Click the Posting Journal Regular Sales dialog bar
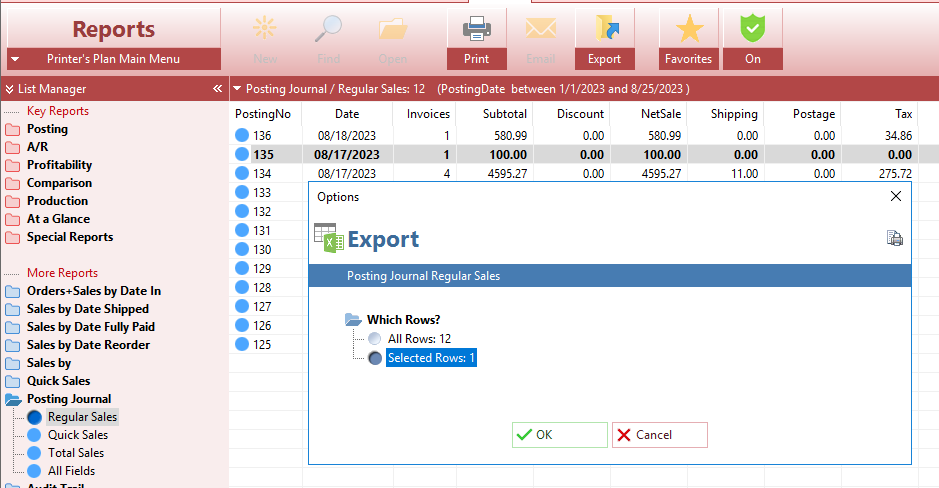 (x=610, y=276)
